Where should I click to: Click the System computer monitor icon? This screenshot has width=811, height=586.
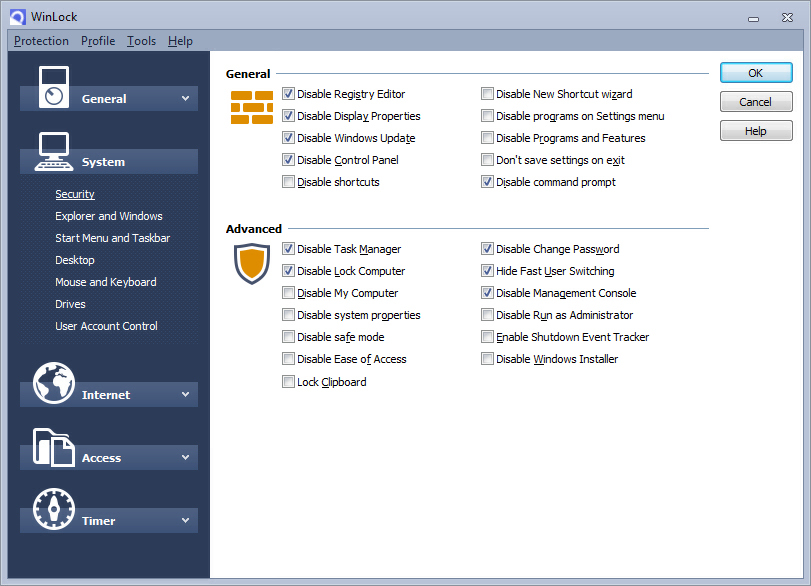53,151
